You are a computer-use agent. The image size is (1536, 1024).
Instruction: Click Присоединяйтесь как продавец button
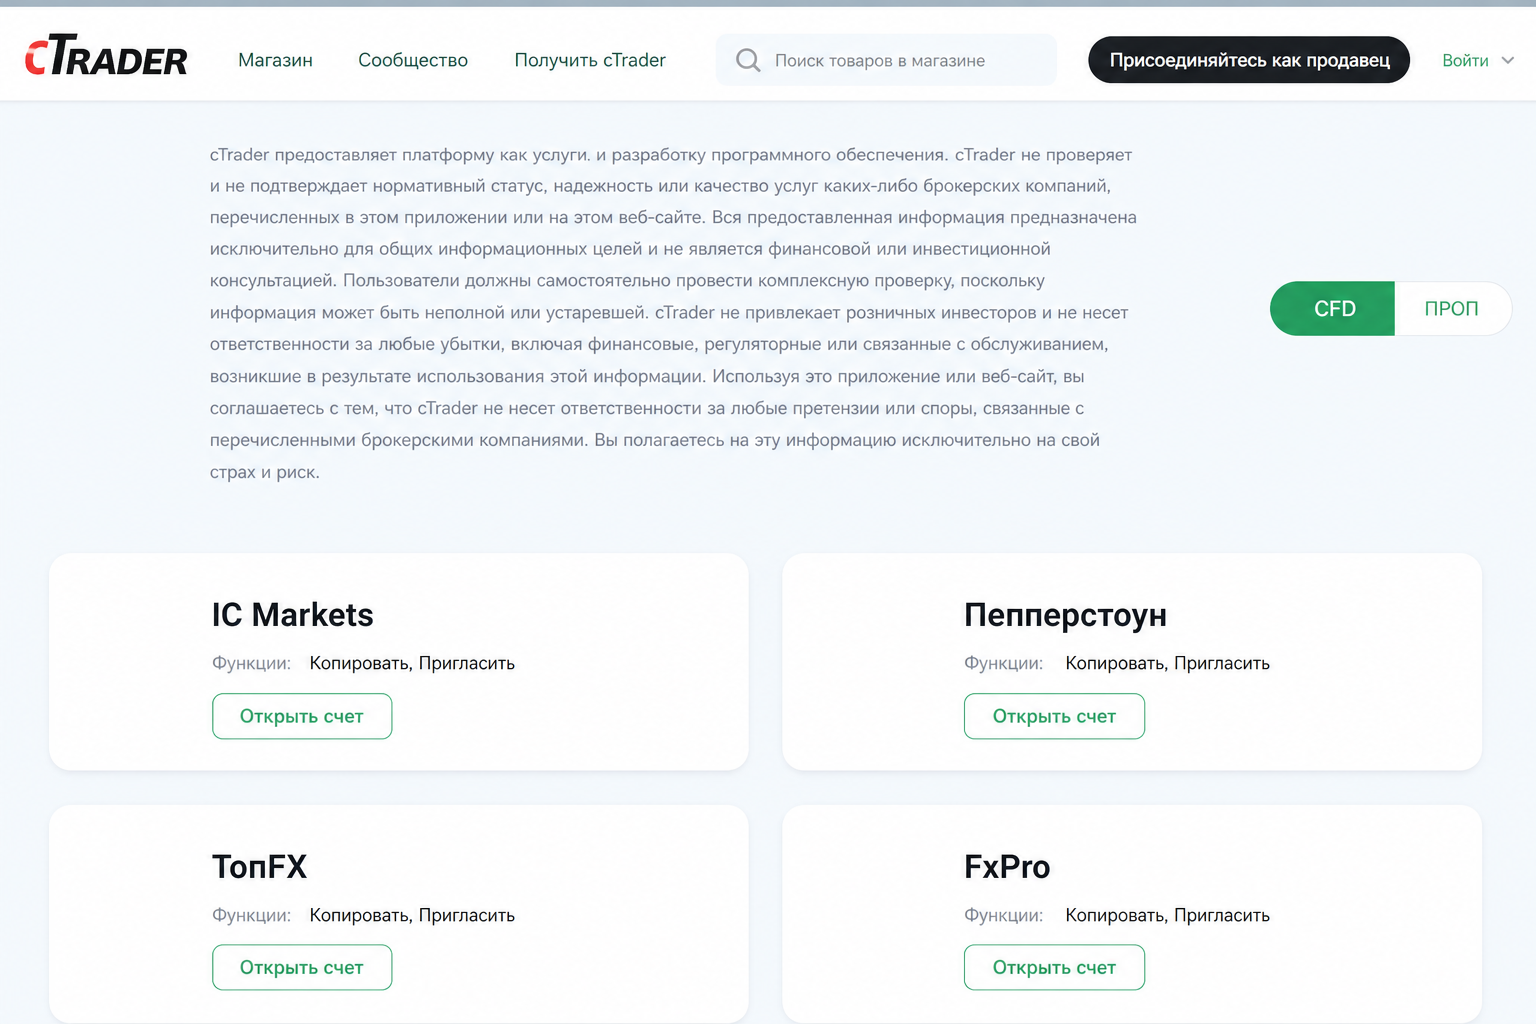click(x=1249, y=60)
